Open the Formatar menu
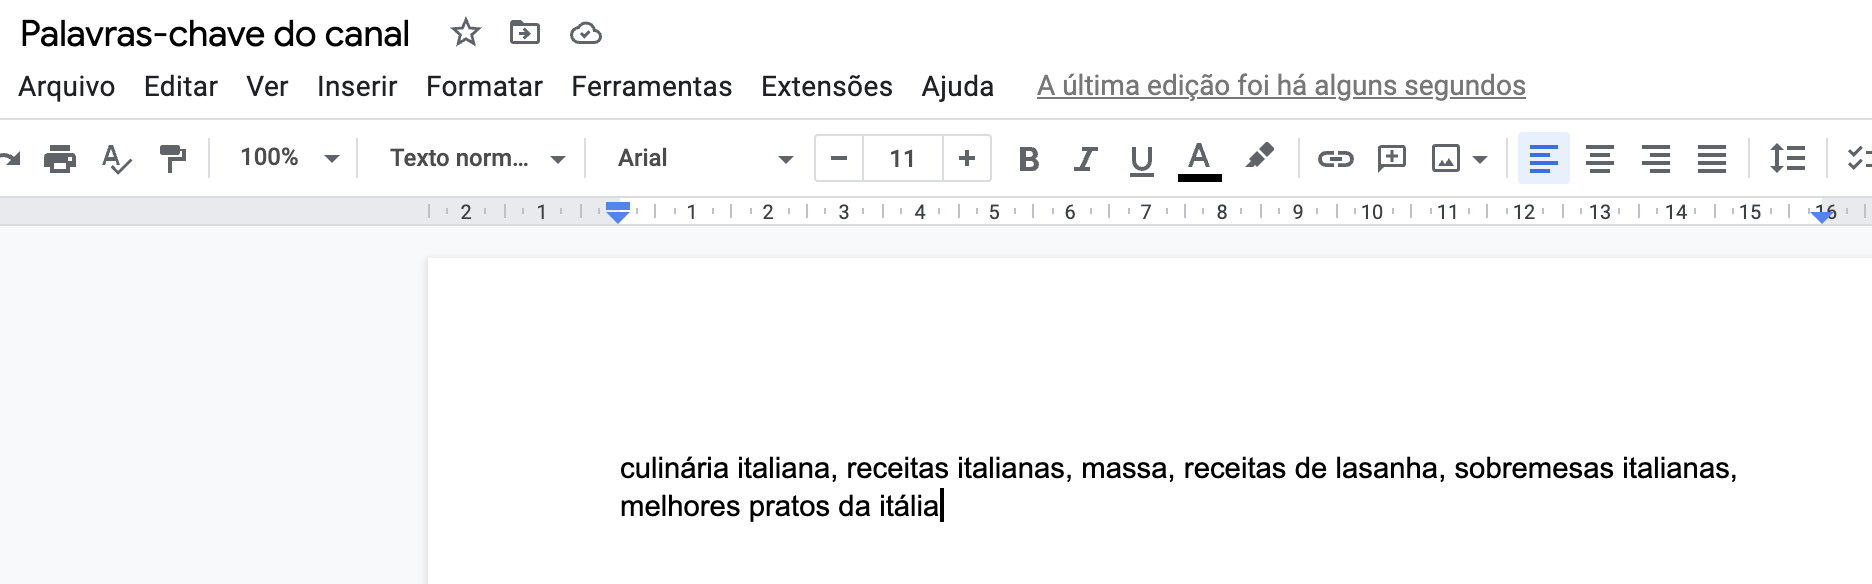The height and width of the screenshot is (584, 1872). tap(484, 86)
